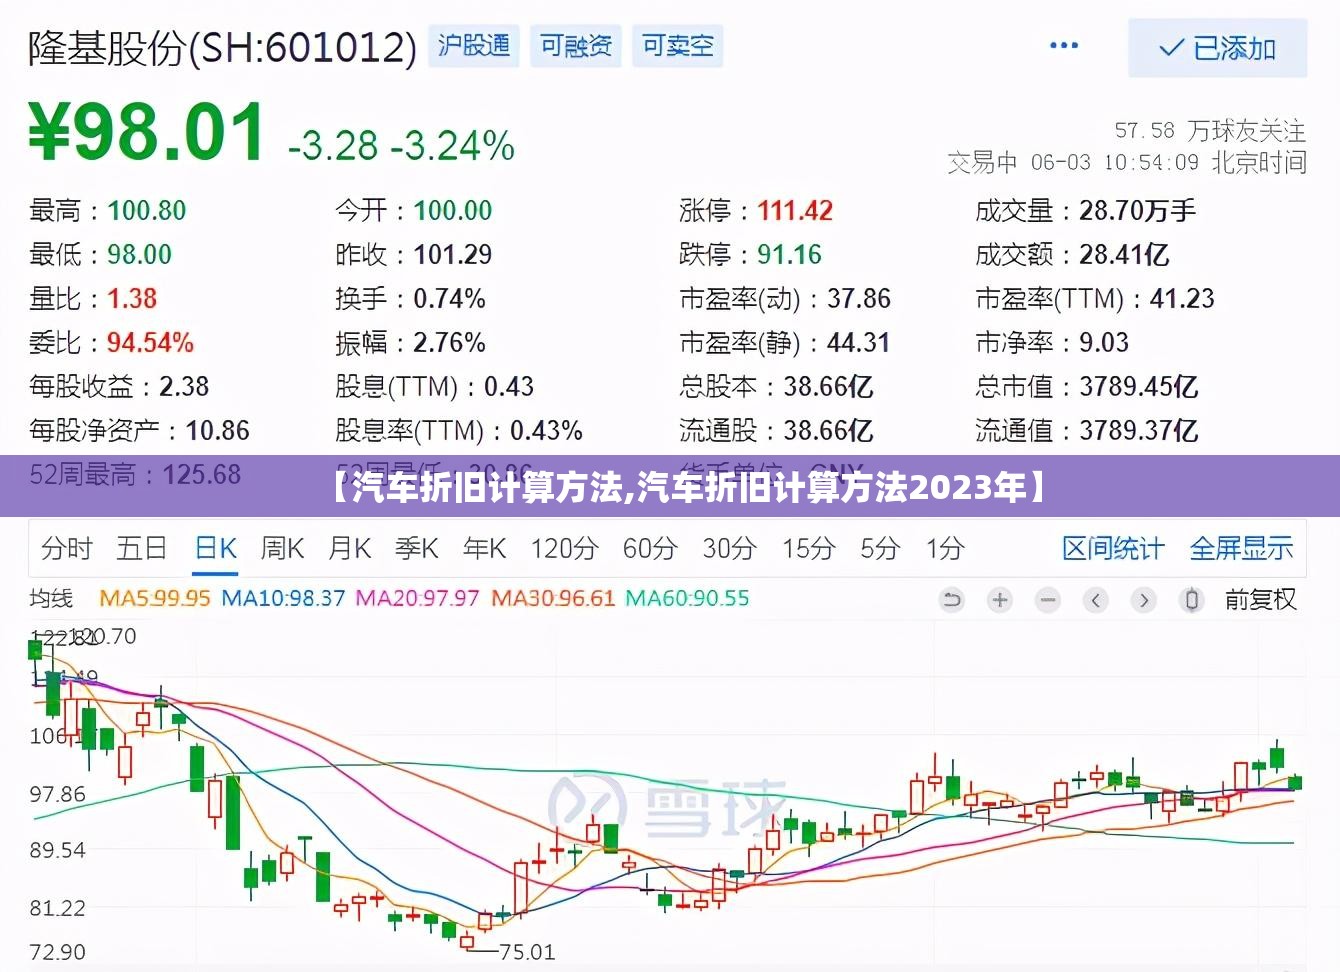Switch to the 分时 chart tab
This screenshot has height=972, width=1340.
click(67, 548)
